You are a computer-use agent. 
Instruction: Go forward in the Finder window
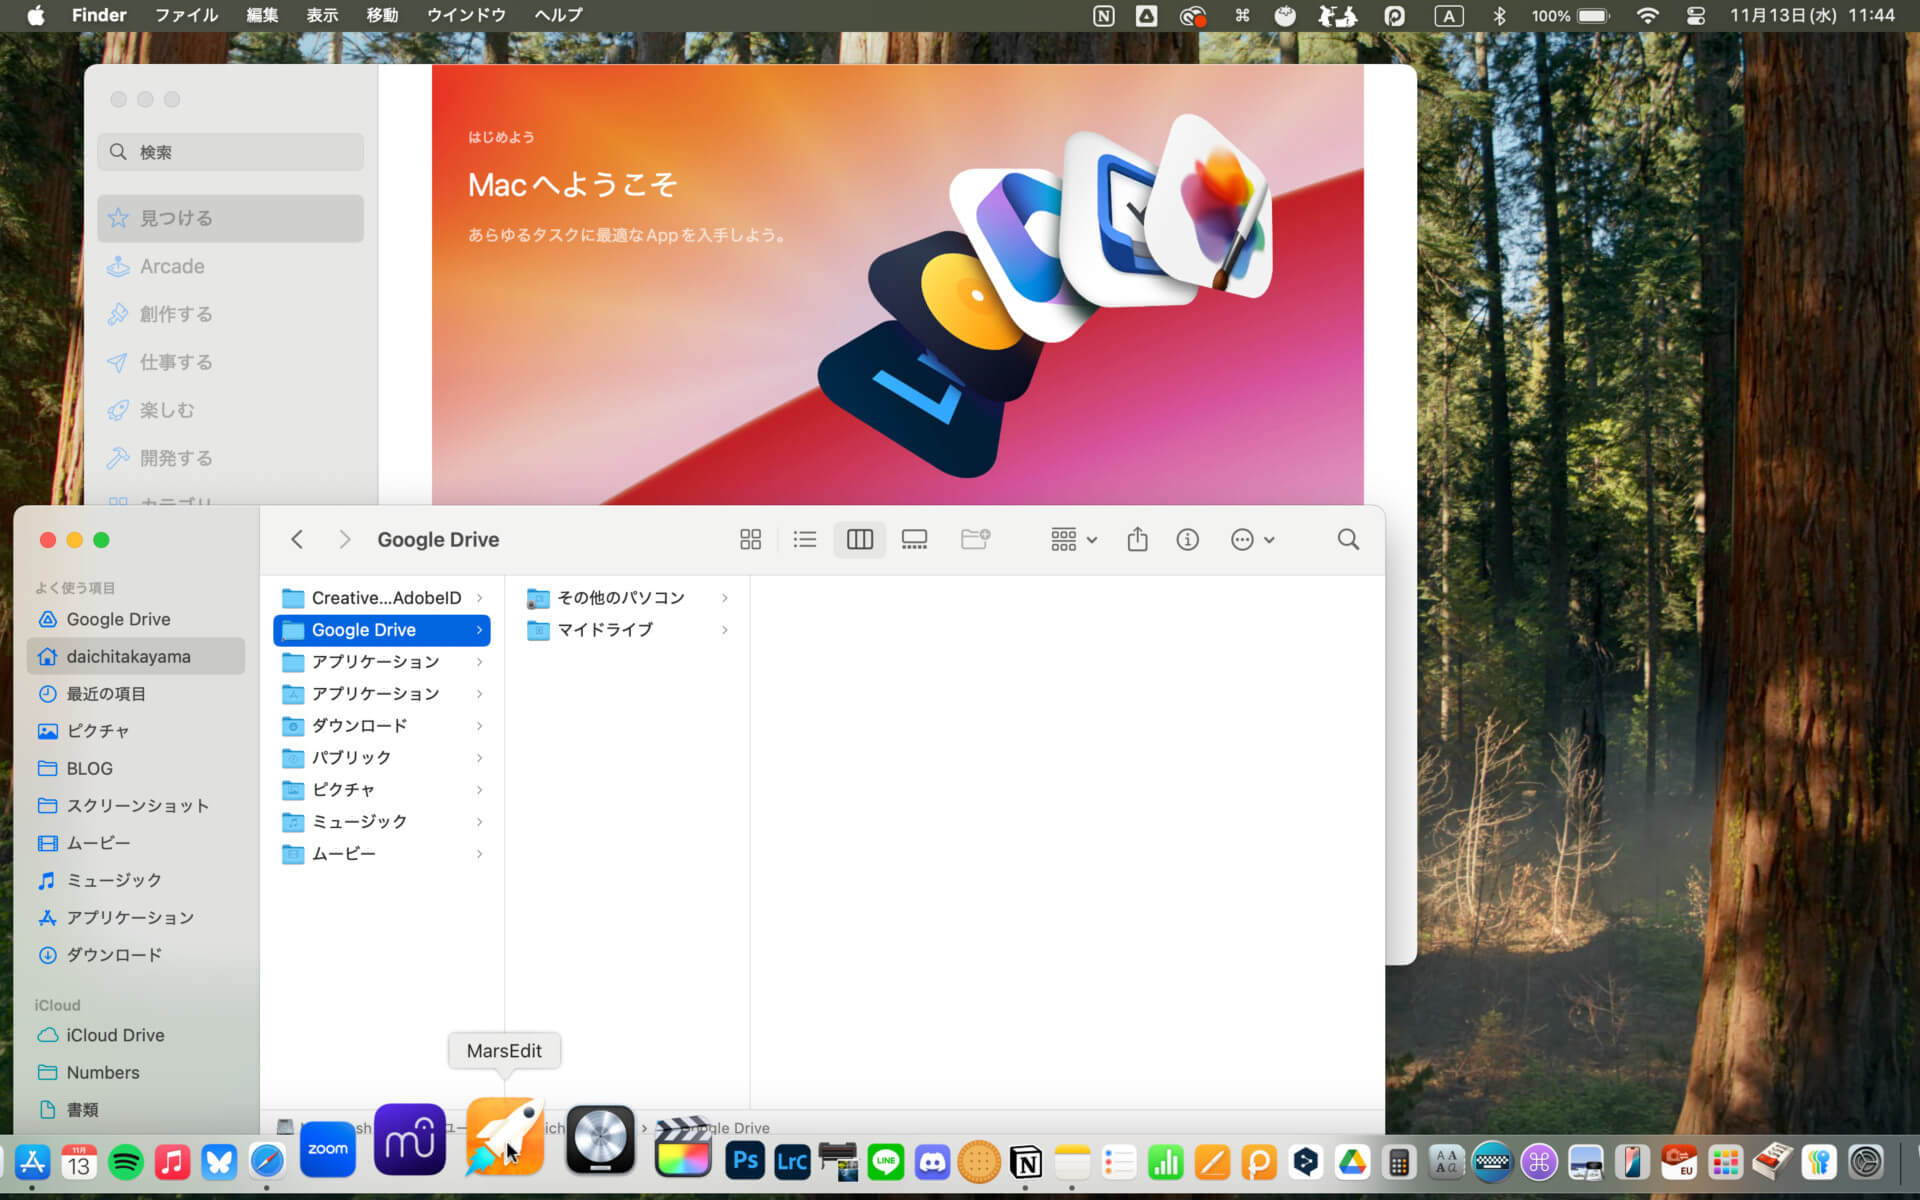point(345,540)
